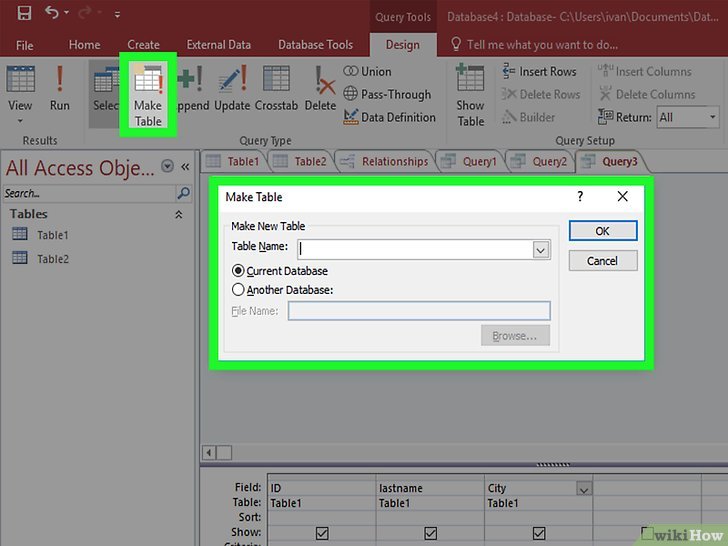Open the Return All dropdown
Image resolution: width=728 pixels, height=546 pixels.
712,117
